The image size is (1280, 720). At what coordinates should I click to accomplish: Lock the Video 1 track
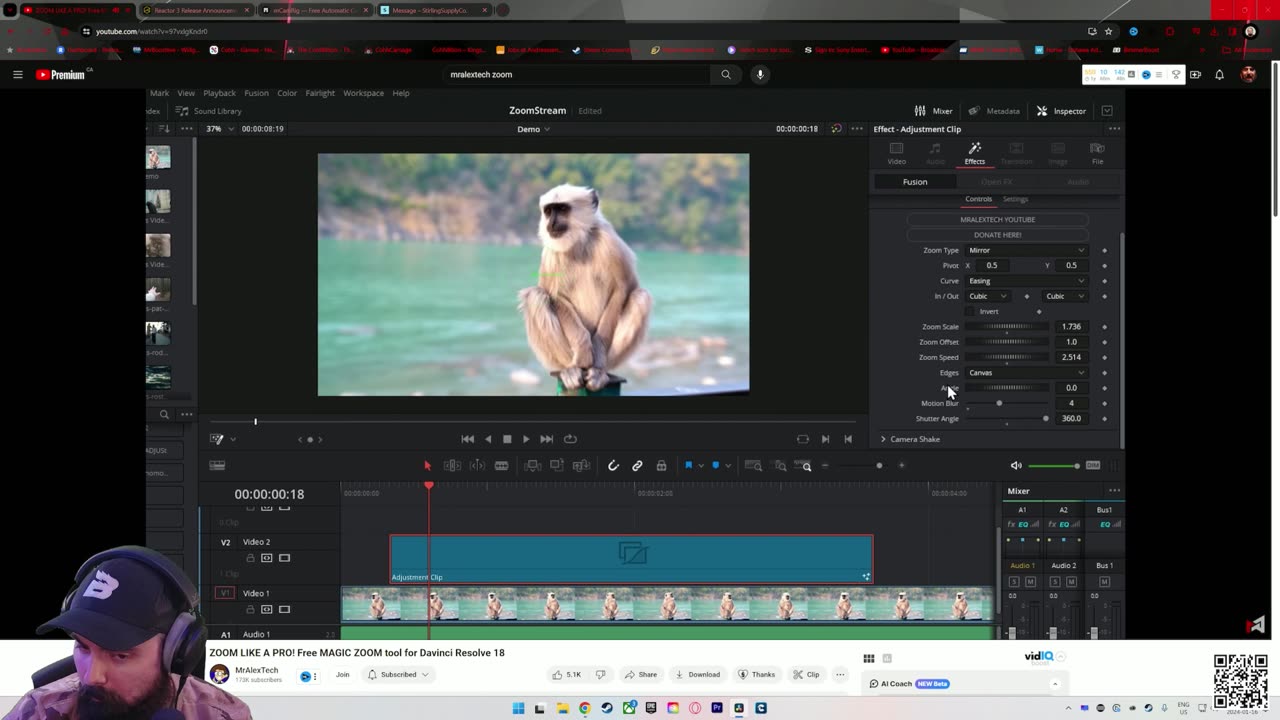250,609
